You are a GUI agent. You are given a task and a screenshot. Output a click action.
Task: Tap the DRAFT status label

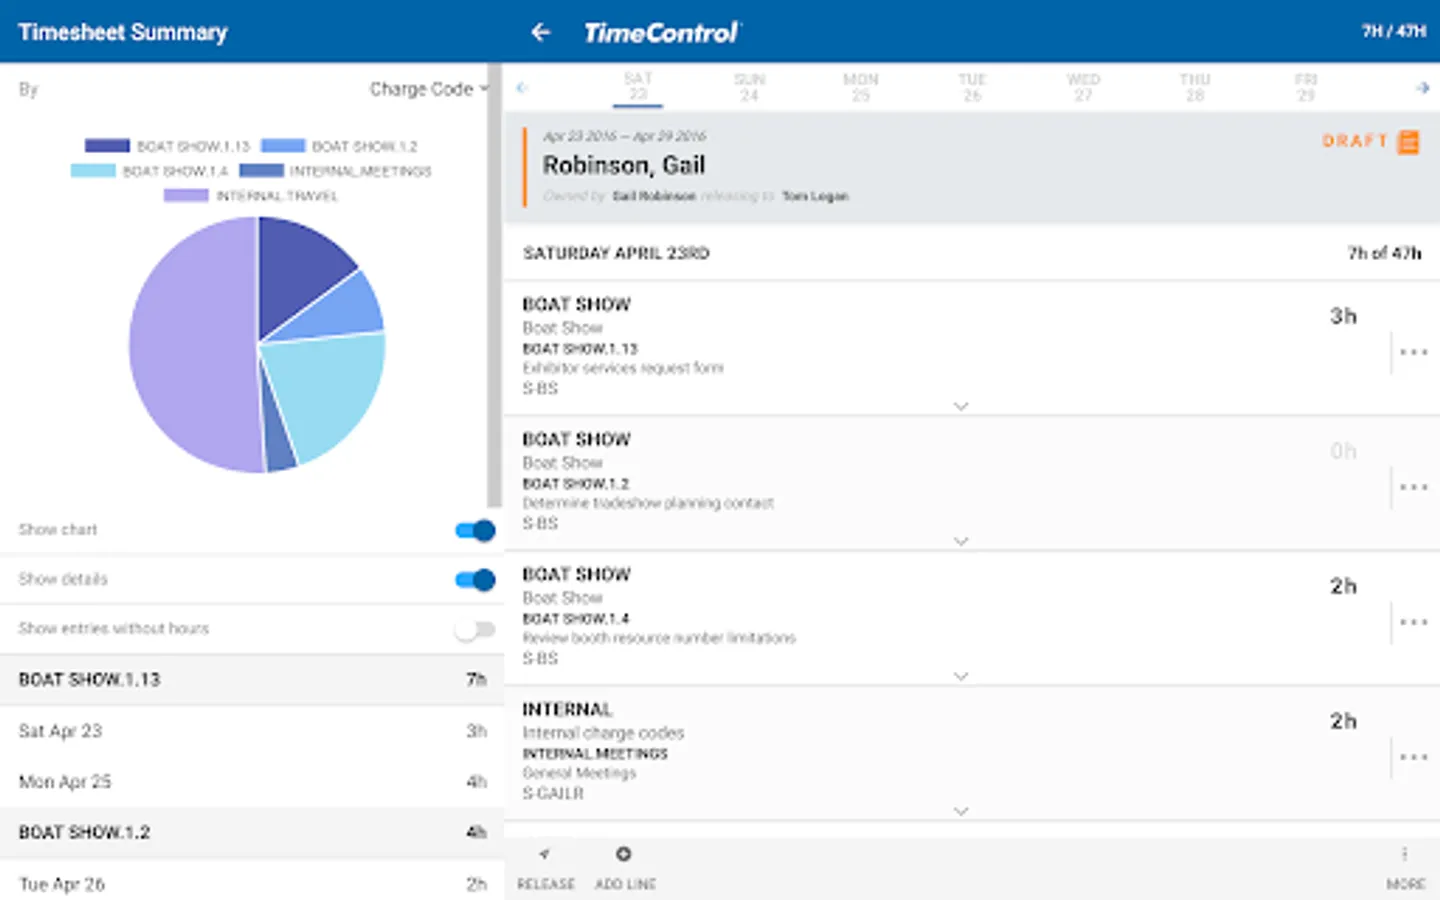pos(1355,141)
